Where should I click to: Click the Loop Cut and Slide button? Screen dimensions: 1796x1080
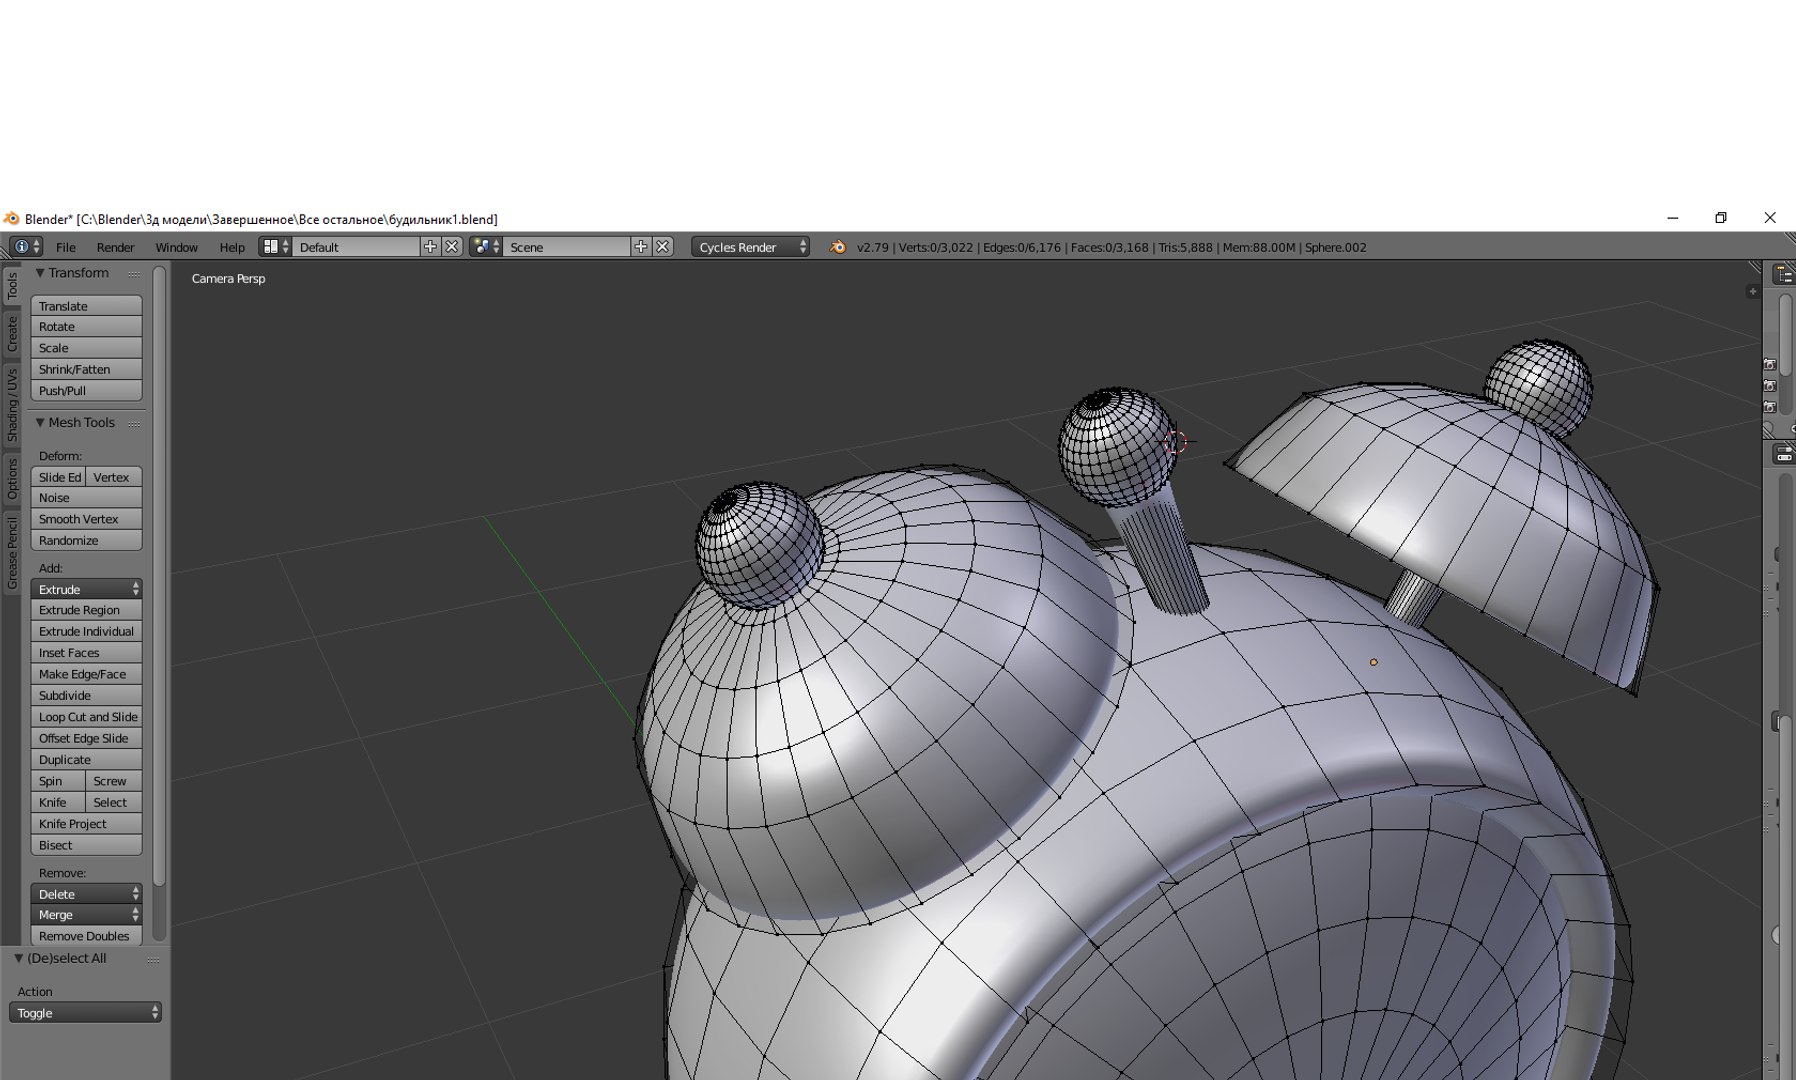click(x=86, y=717)
